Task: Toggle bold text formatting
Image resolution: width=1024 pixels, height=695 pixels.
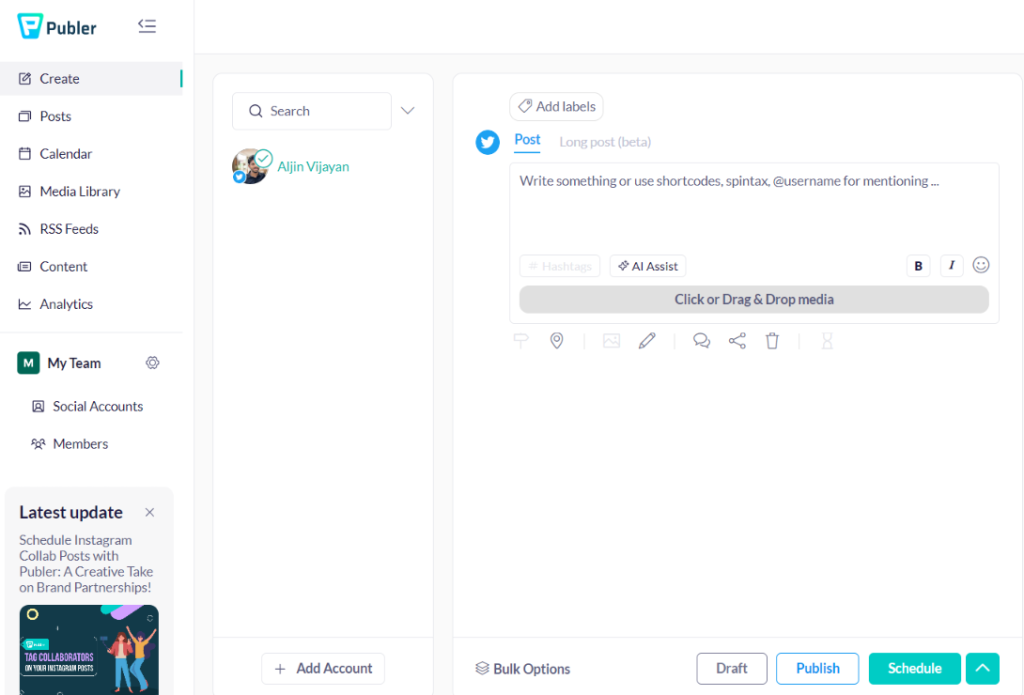Action: click(918, 265)
